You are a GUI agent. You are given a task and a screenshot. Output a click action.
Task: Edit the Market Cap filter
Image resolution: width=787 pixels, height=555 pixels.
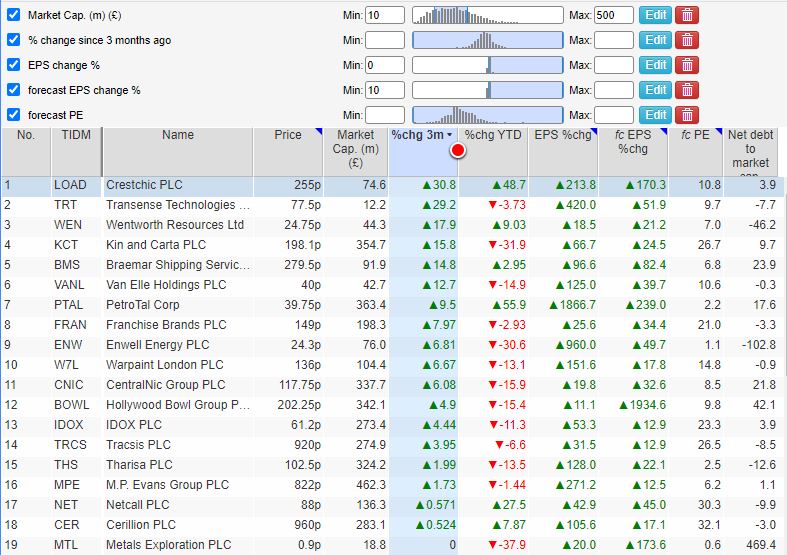coord(655,15)
